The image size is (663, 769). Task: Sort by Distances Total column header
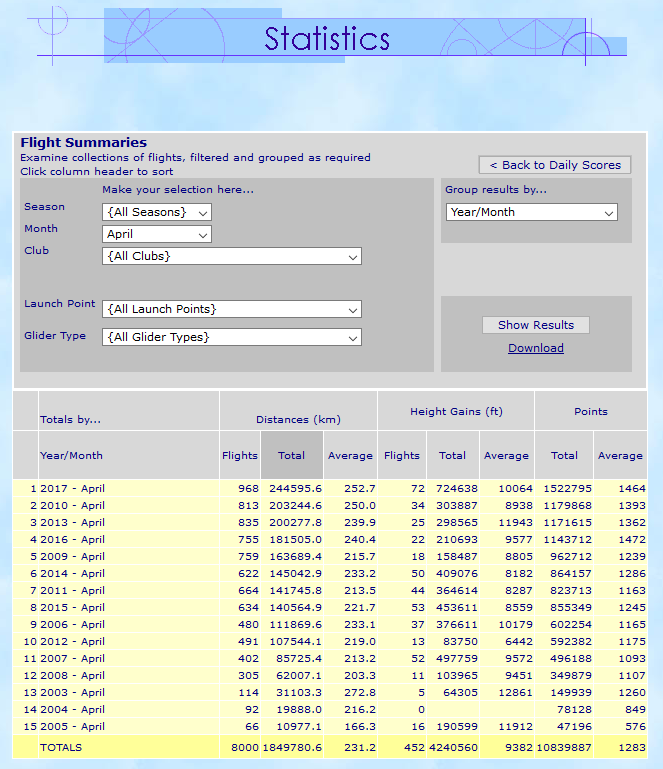291,455
